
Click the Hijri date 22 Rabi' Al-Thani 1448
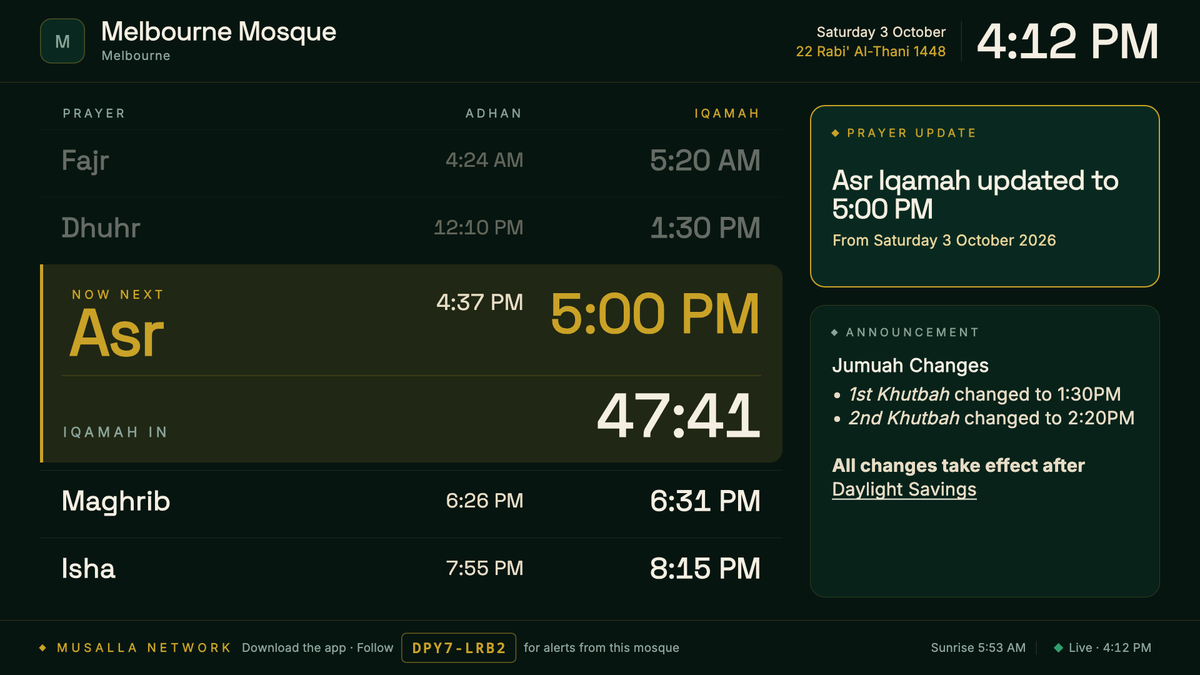click(x=871, y=51)
